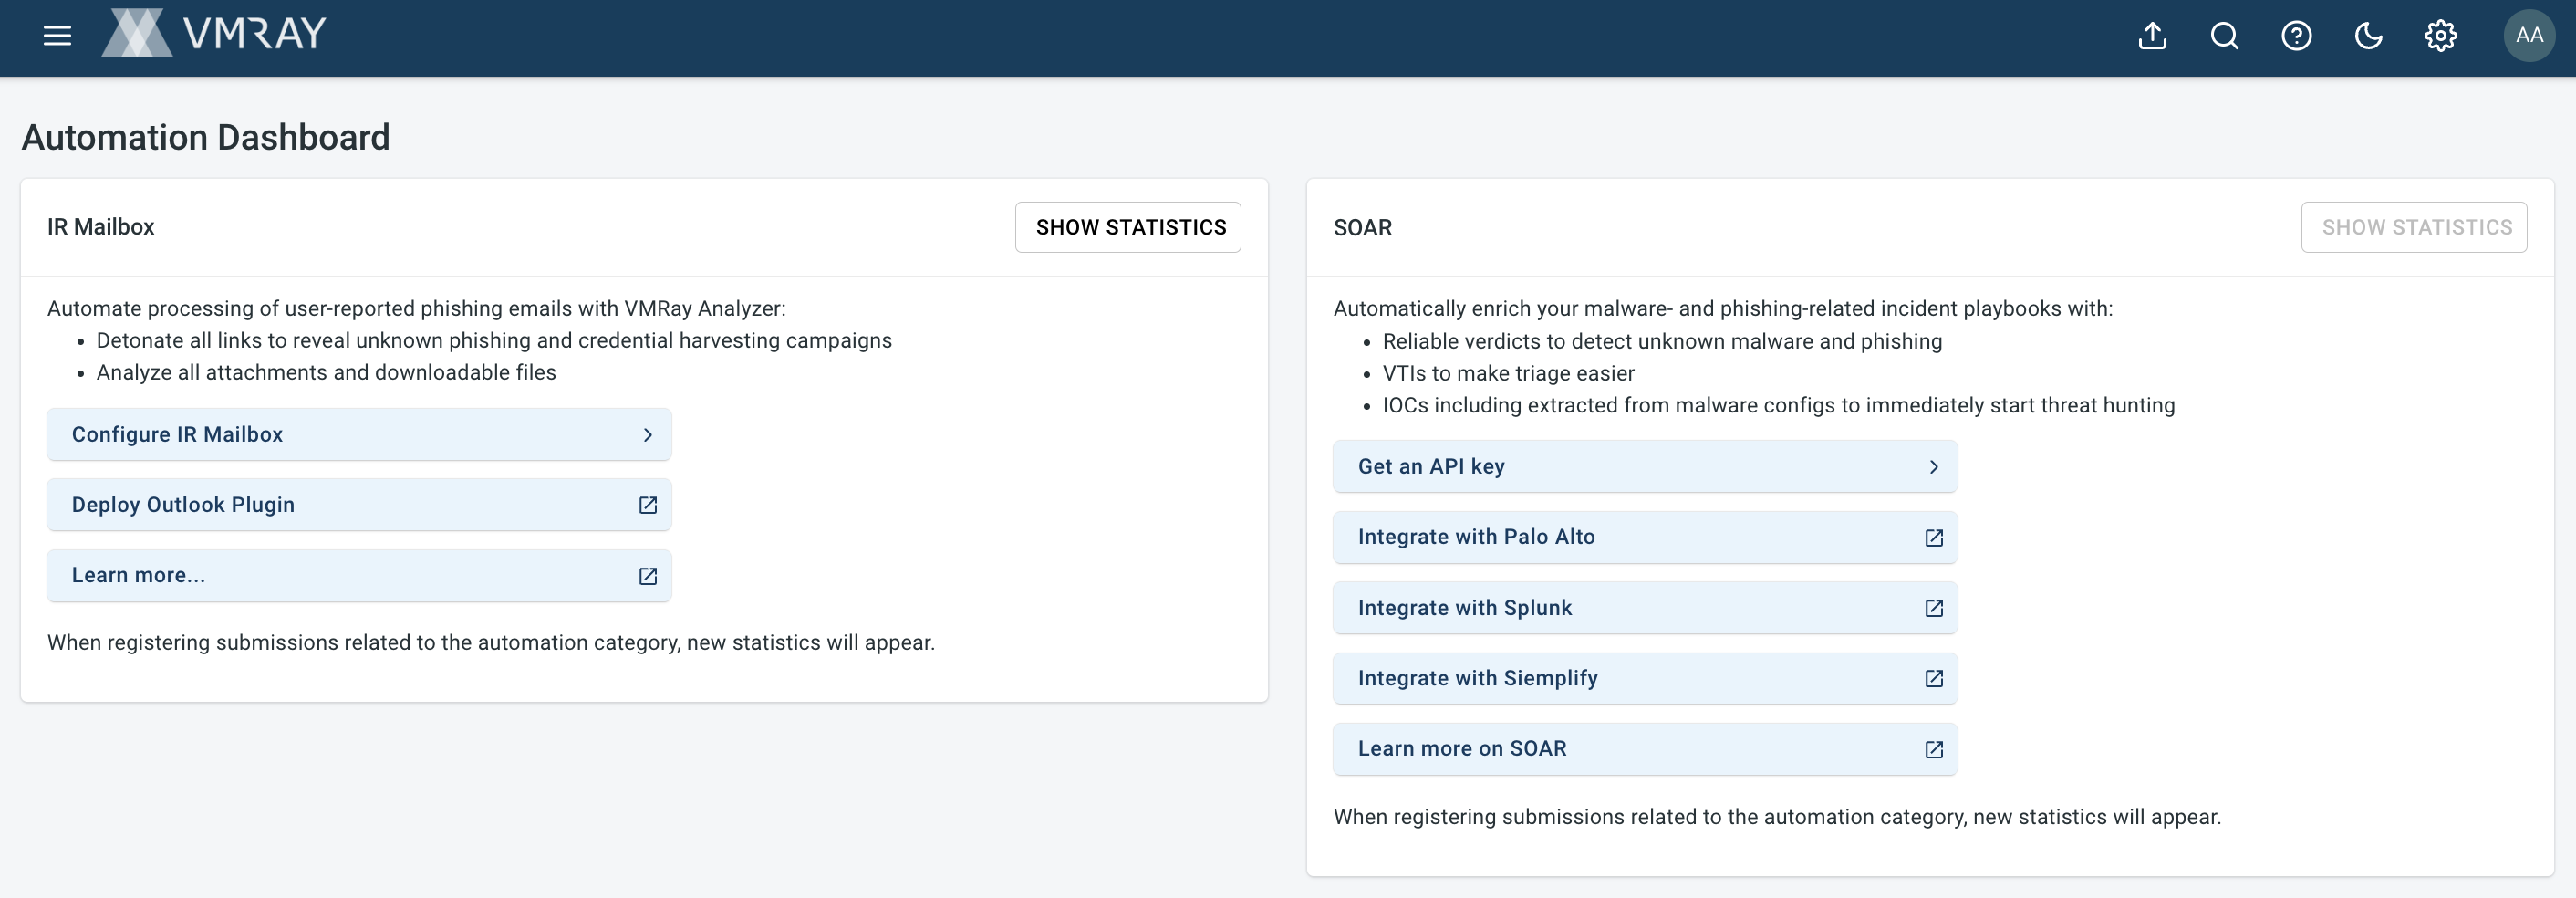
Task: Click text 'Automatically enrich your malware- and phishing-related'
Action: pyautogui.click(x=1723, y=309)
